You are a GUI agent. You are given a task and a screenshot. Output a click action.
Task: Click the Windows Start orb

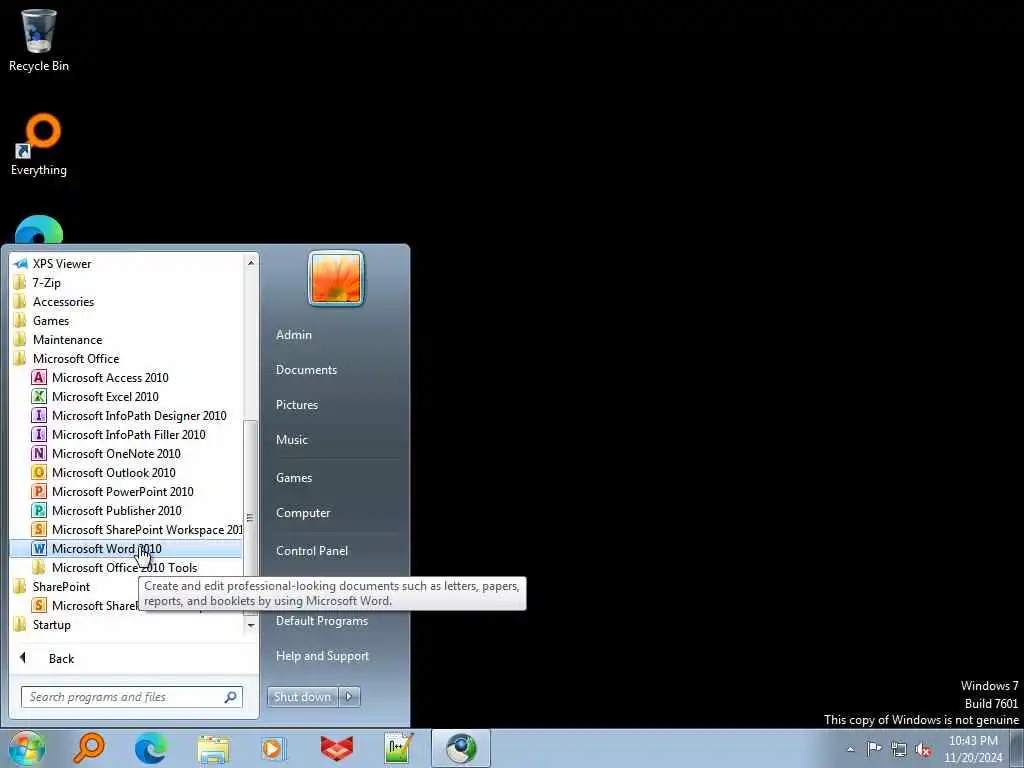coord(27,748)
